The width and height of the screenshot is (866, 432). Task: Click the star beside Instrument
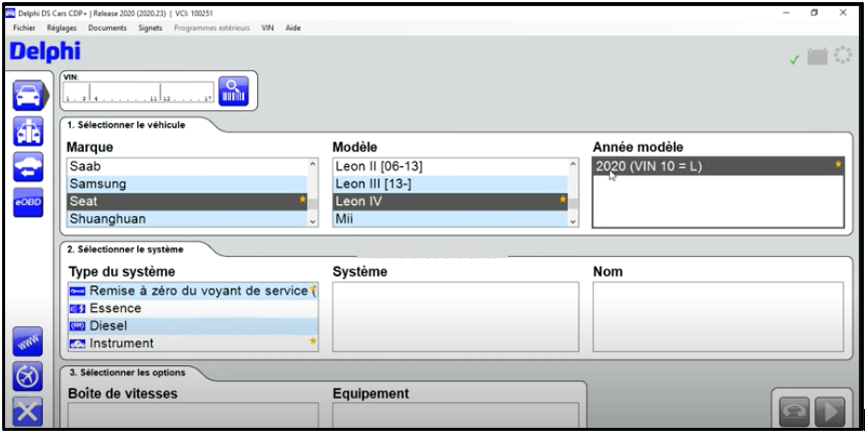coord(313,341)
